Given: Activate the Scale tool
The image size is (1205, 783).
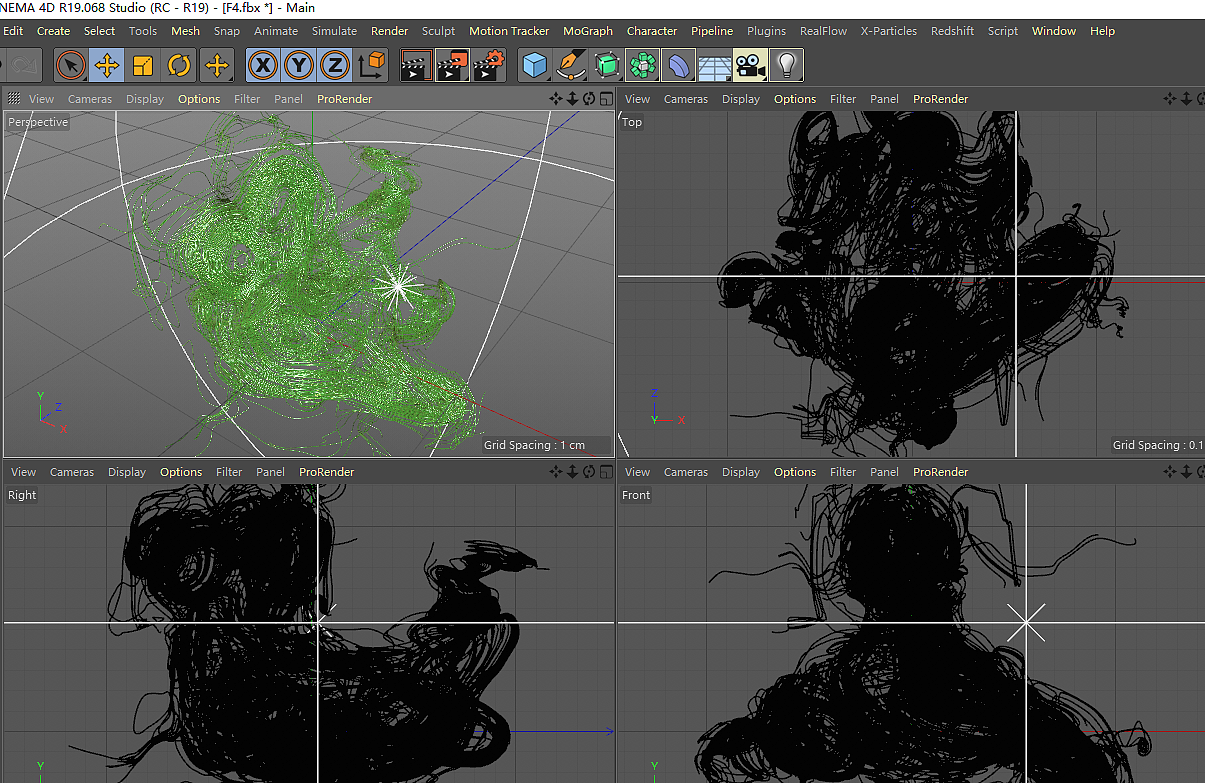Looking at the screenshot, I should point(142,66).
